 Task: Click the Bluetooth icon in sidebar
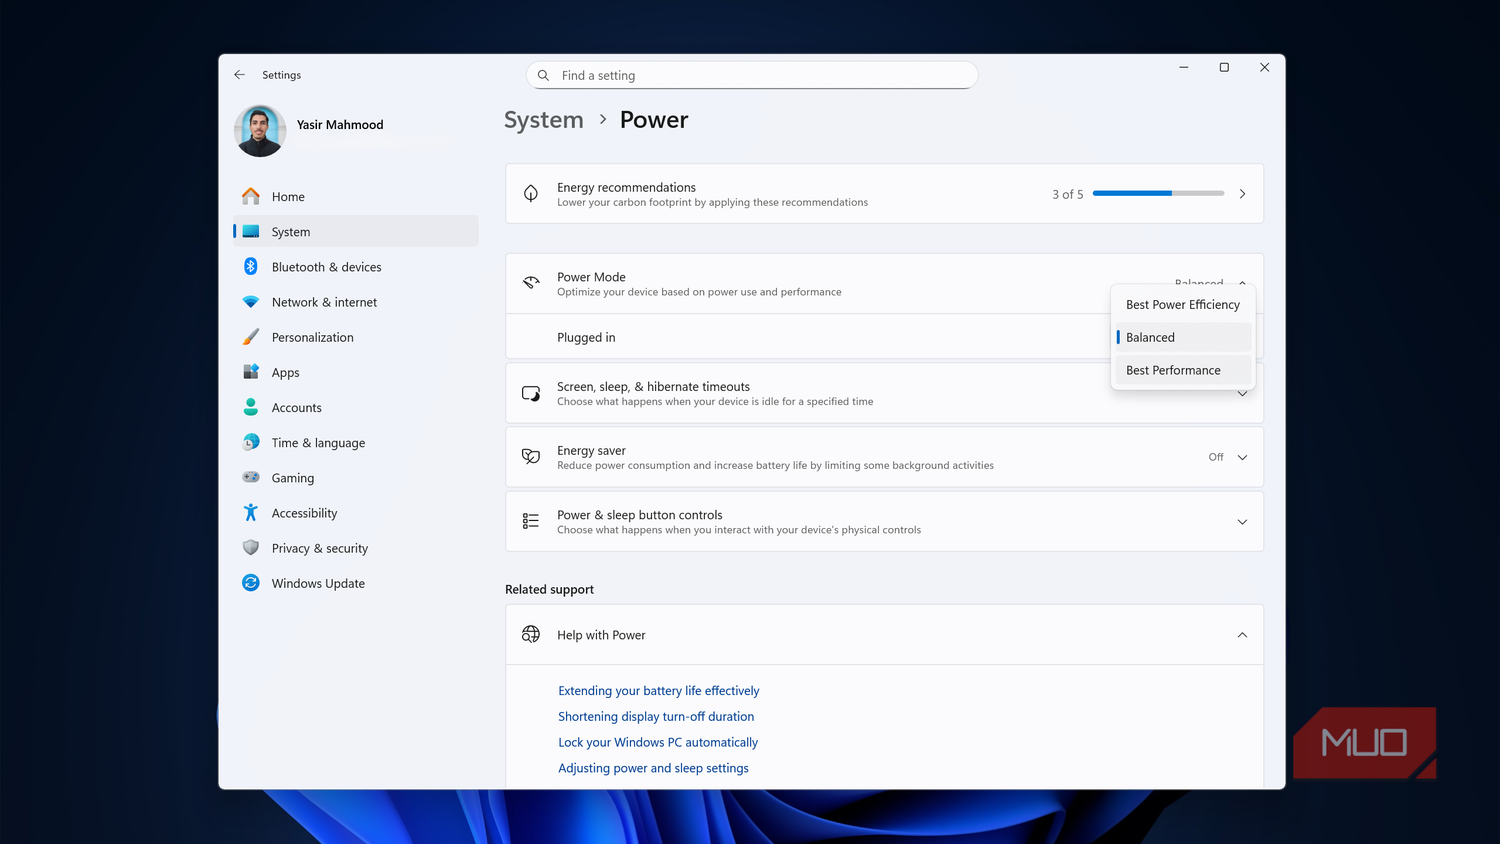click(251, 266)
